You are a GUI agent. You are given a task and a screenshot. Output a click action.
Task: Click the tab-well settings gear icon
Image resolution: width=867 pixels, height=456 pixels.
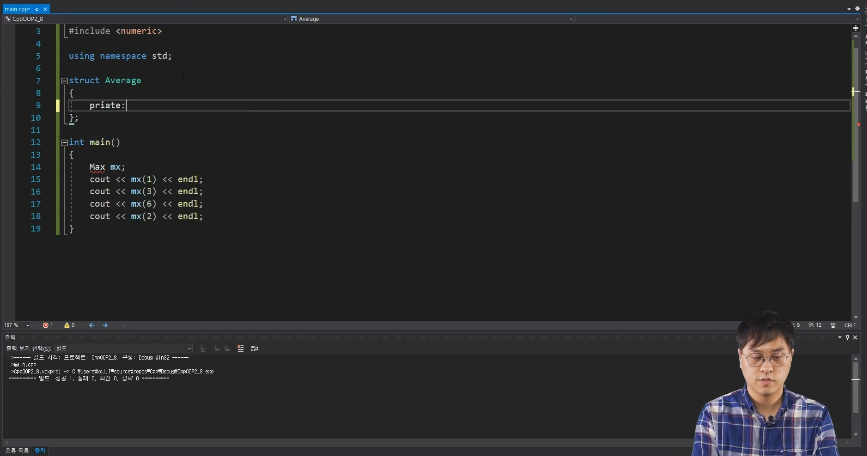pos(857,9)
